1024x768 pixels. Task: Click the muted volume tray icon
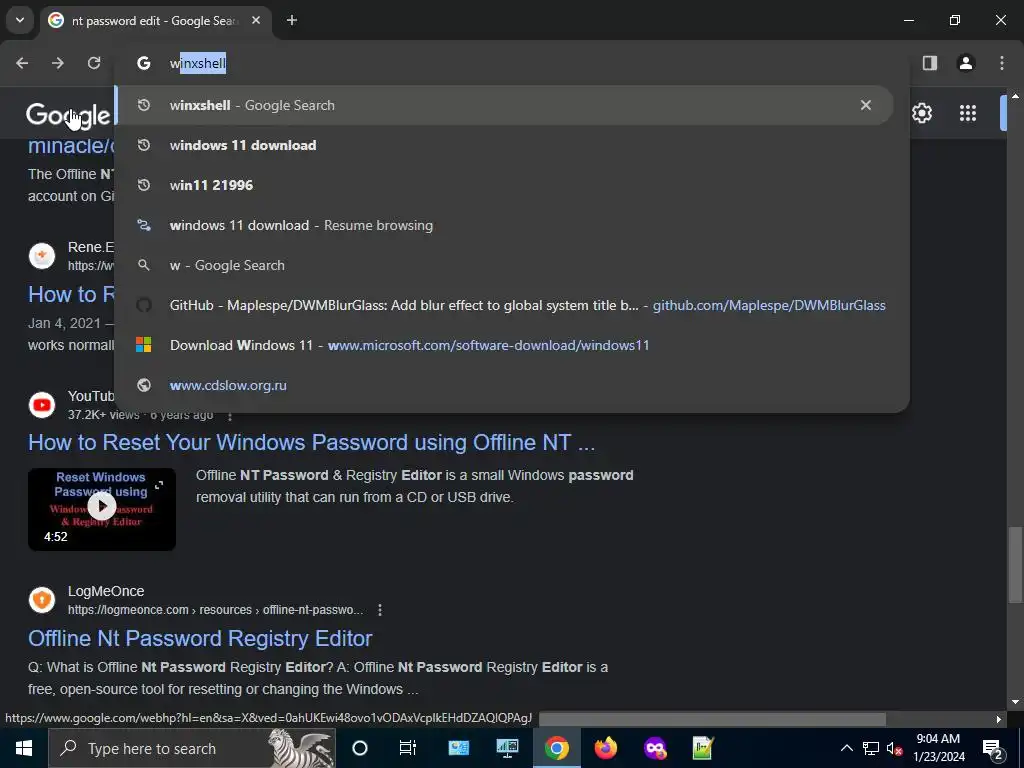(894, 748)
